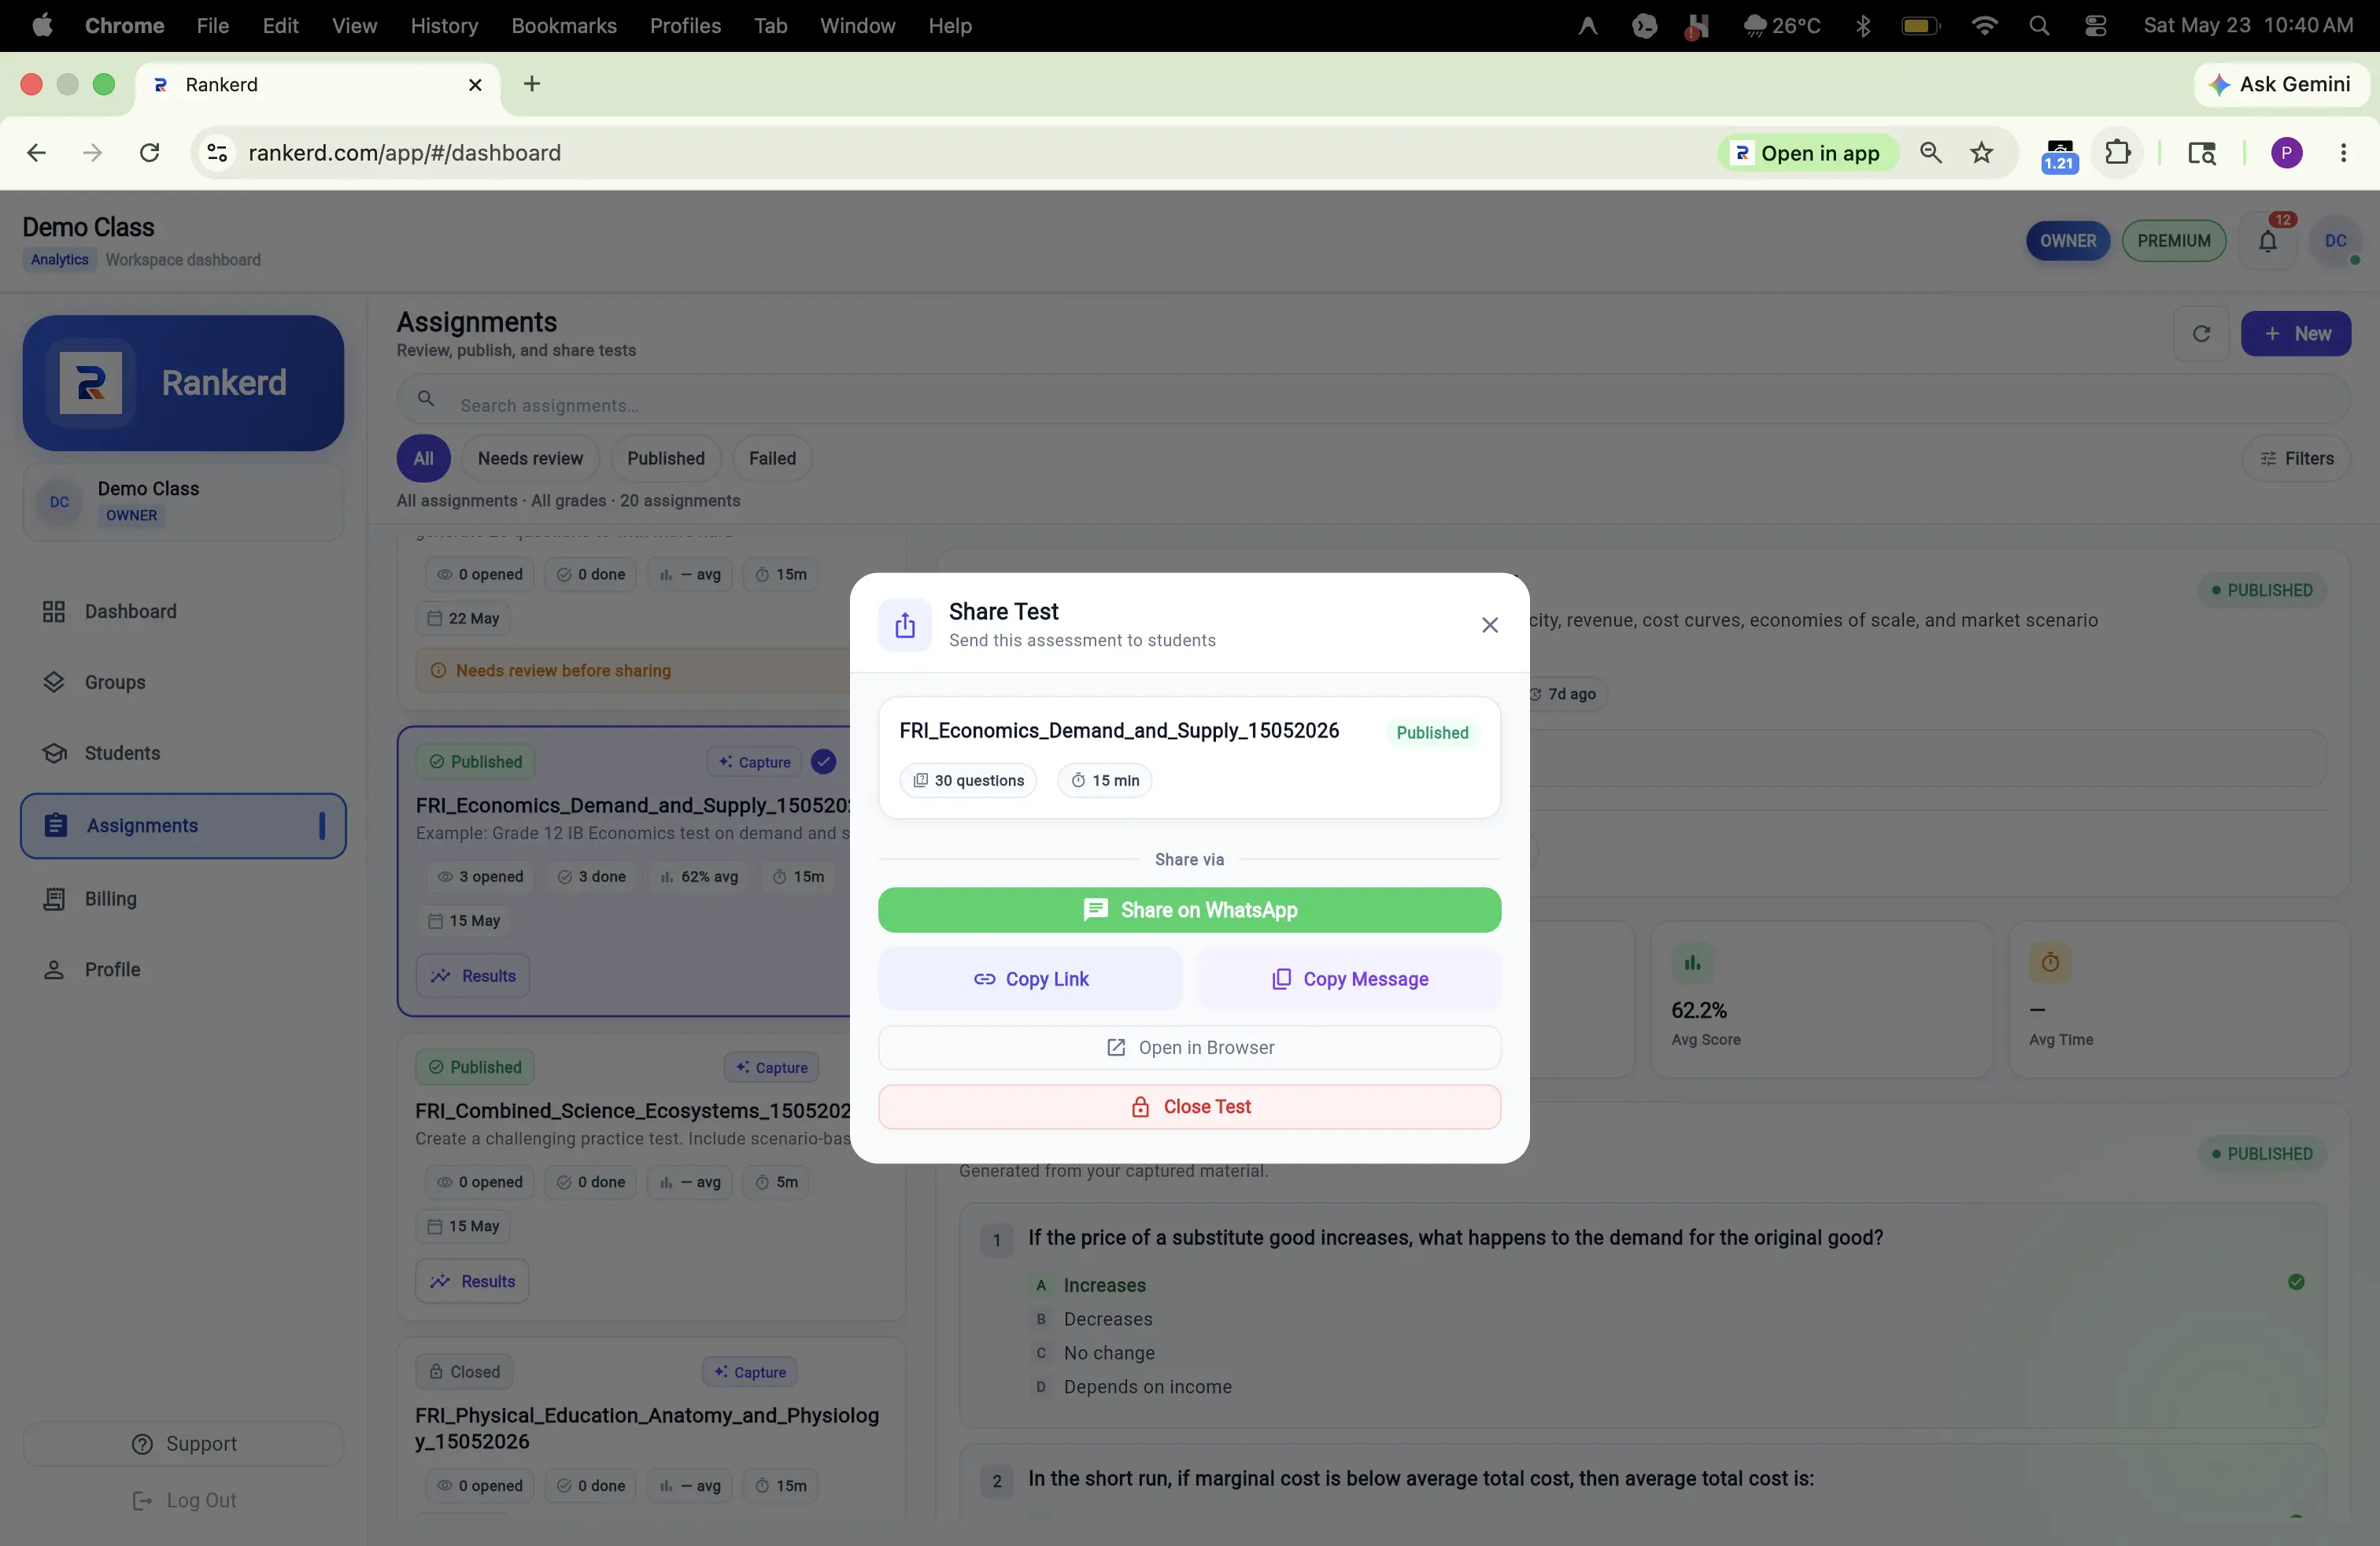Click the share icon in dialog header
The height and width of the screenshot is (1546, 2380).
tap(905, 625)
